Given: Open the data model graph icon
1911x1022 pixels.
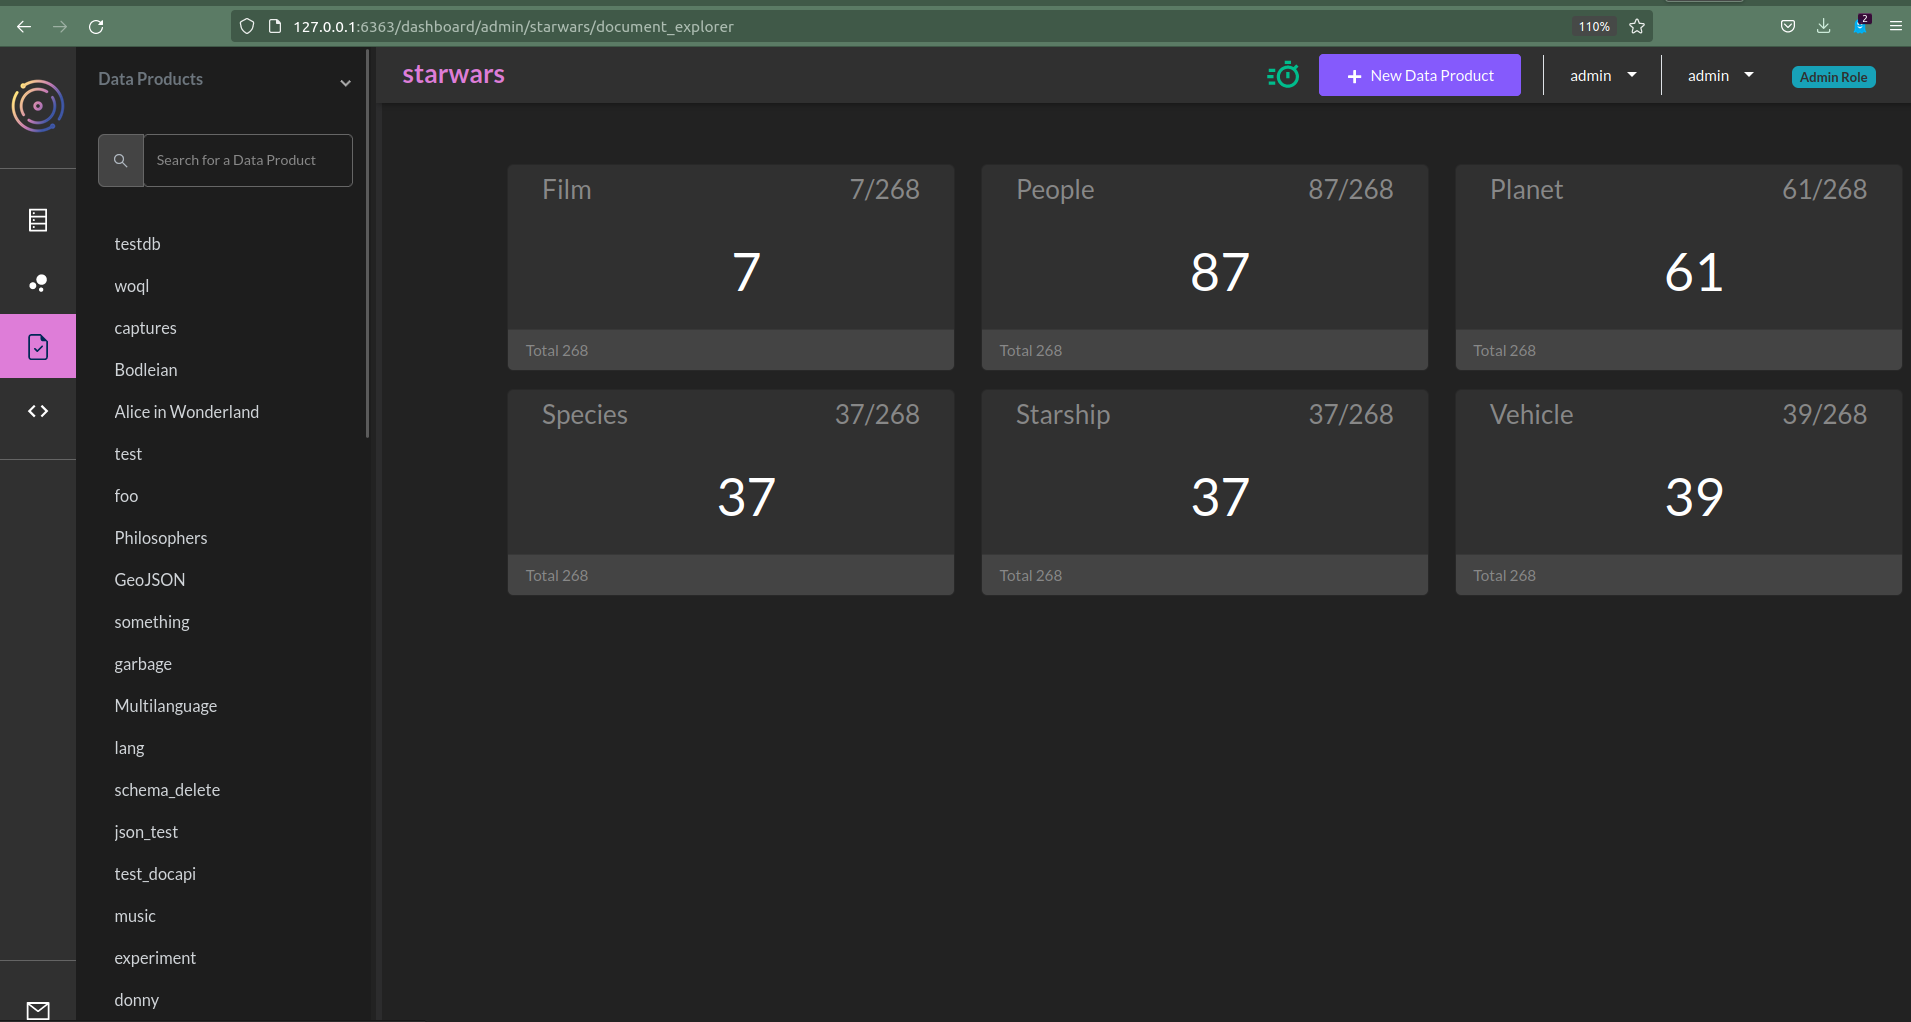Looking at the screenshot, I should click(x=38, y=283).
